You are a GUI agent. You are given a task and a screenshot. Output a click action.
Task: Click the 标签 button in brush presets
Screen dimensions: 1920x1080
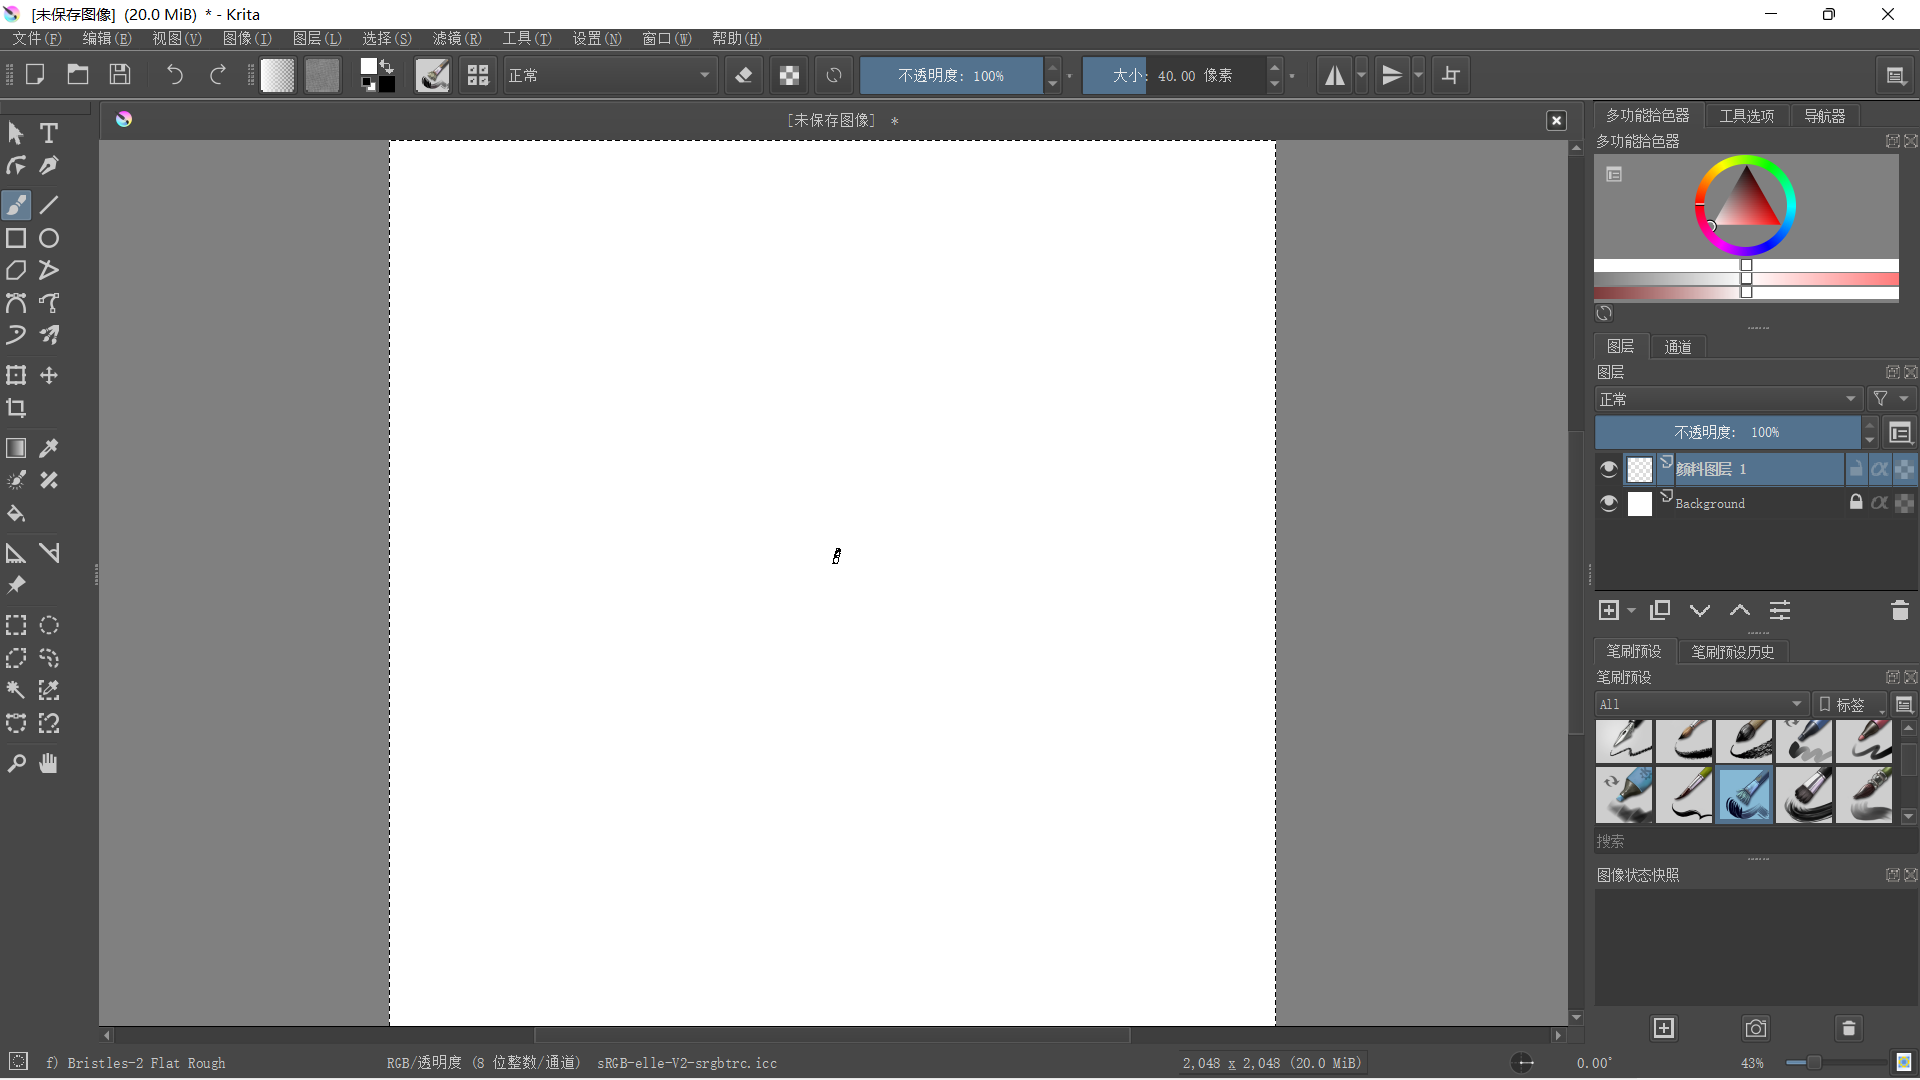[1848, 704]
